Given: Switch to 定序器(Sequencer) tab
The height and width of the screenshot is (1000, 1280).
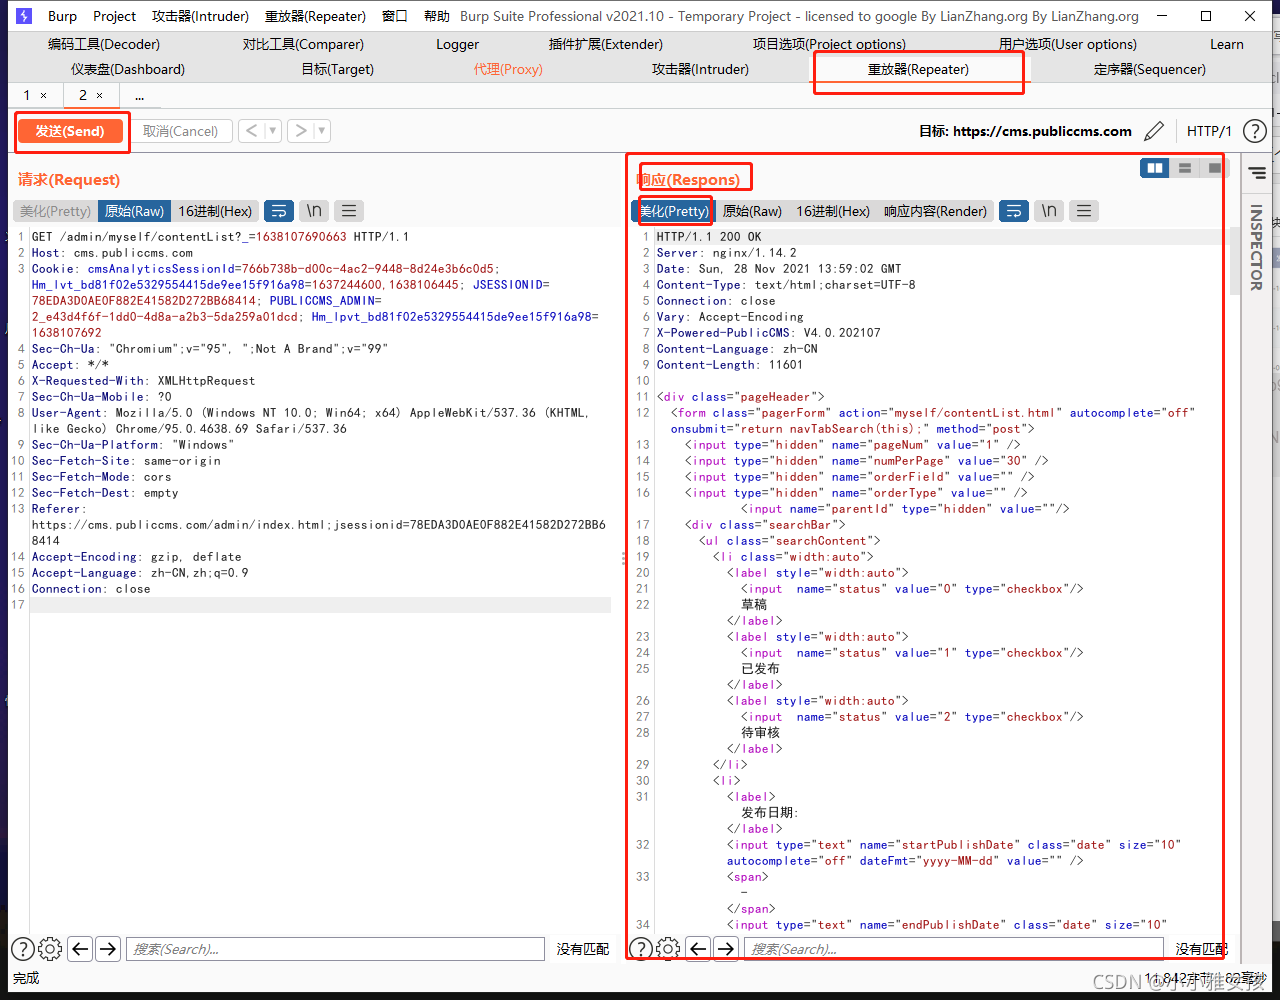Looking at the screenshot, I should (1150, 69).
